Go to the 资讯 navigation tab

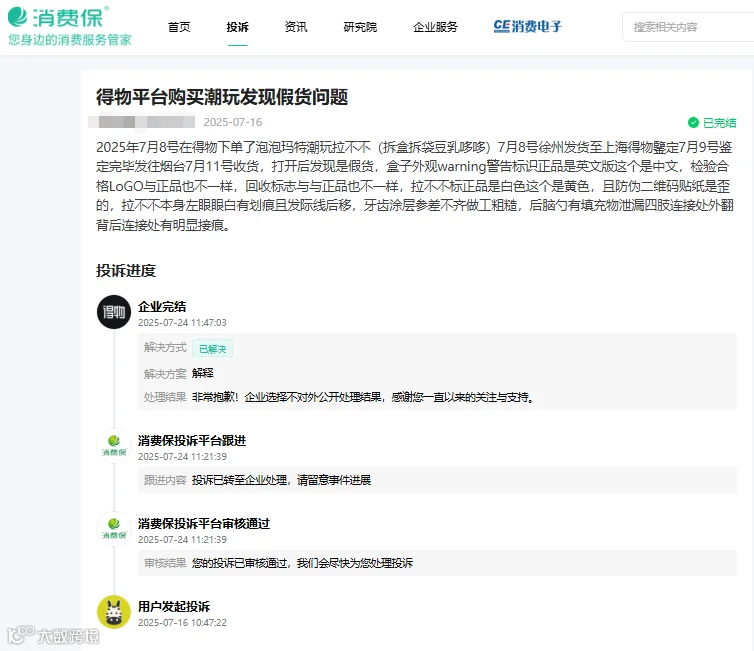[x=296, y=27]
